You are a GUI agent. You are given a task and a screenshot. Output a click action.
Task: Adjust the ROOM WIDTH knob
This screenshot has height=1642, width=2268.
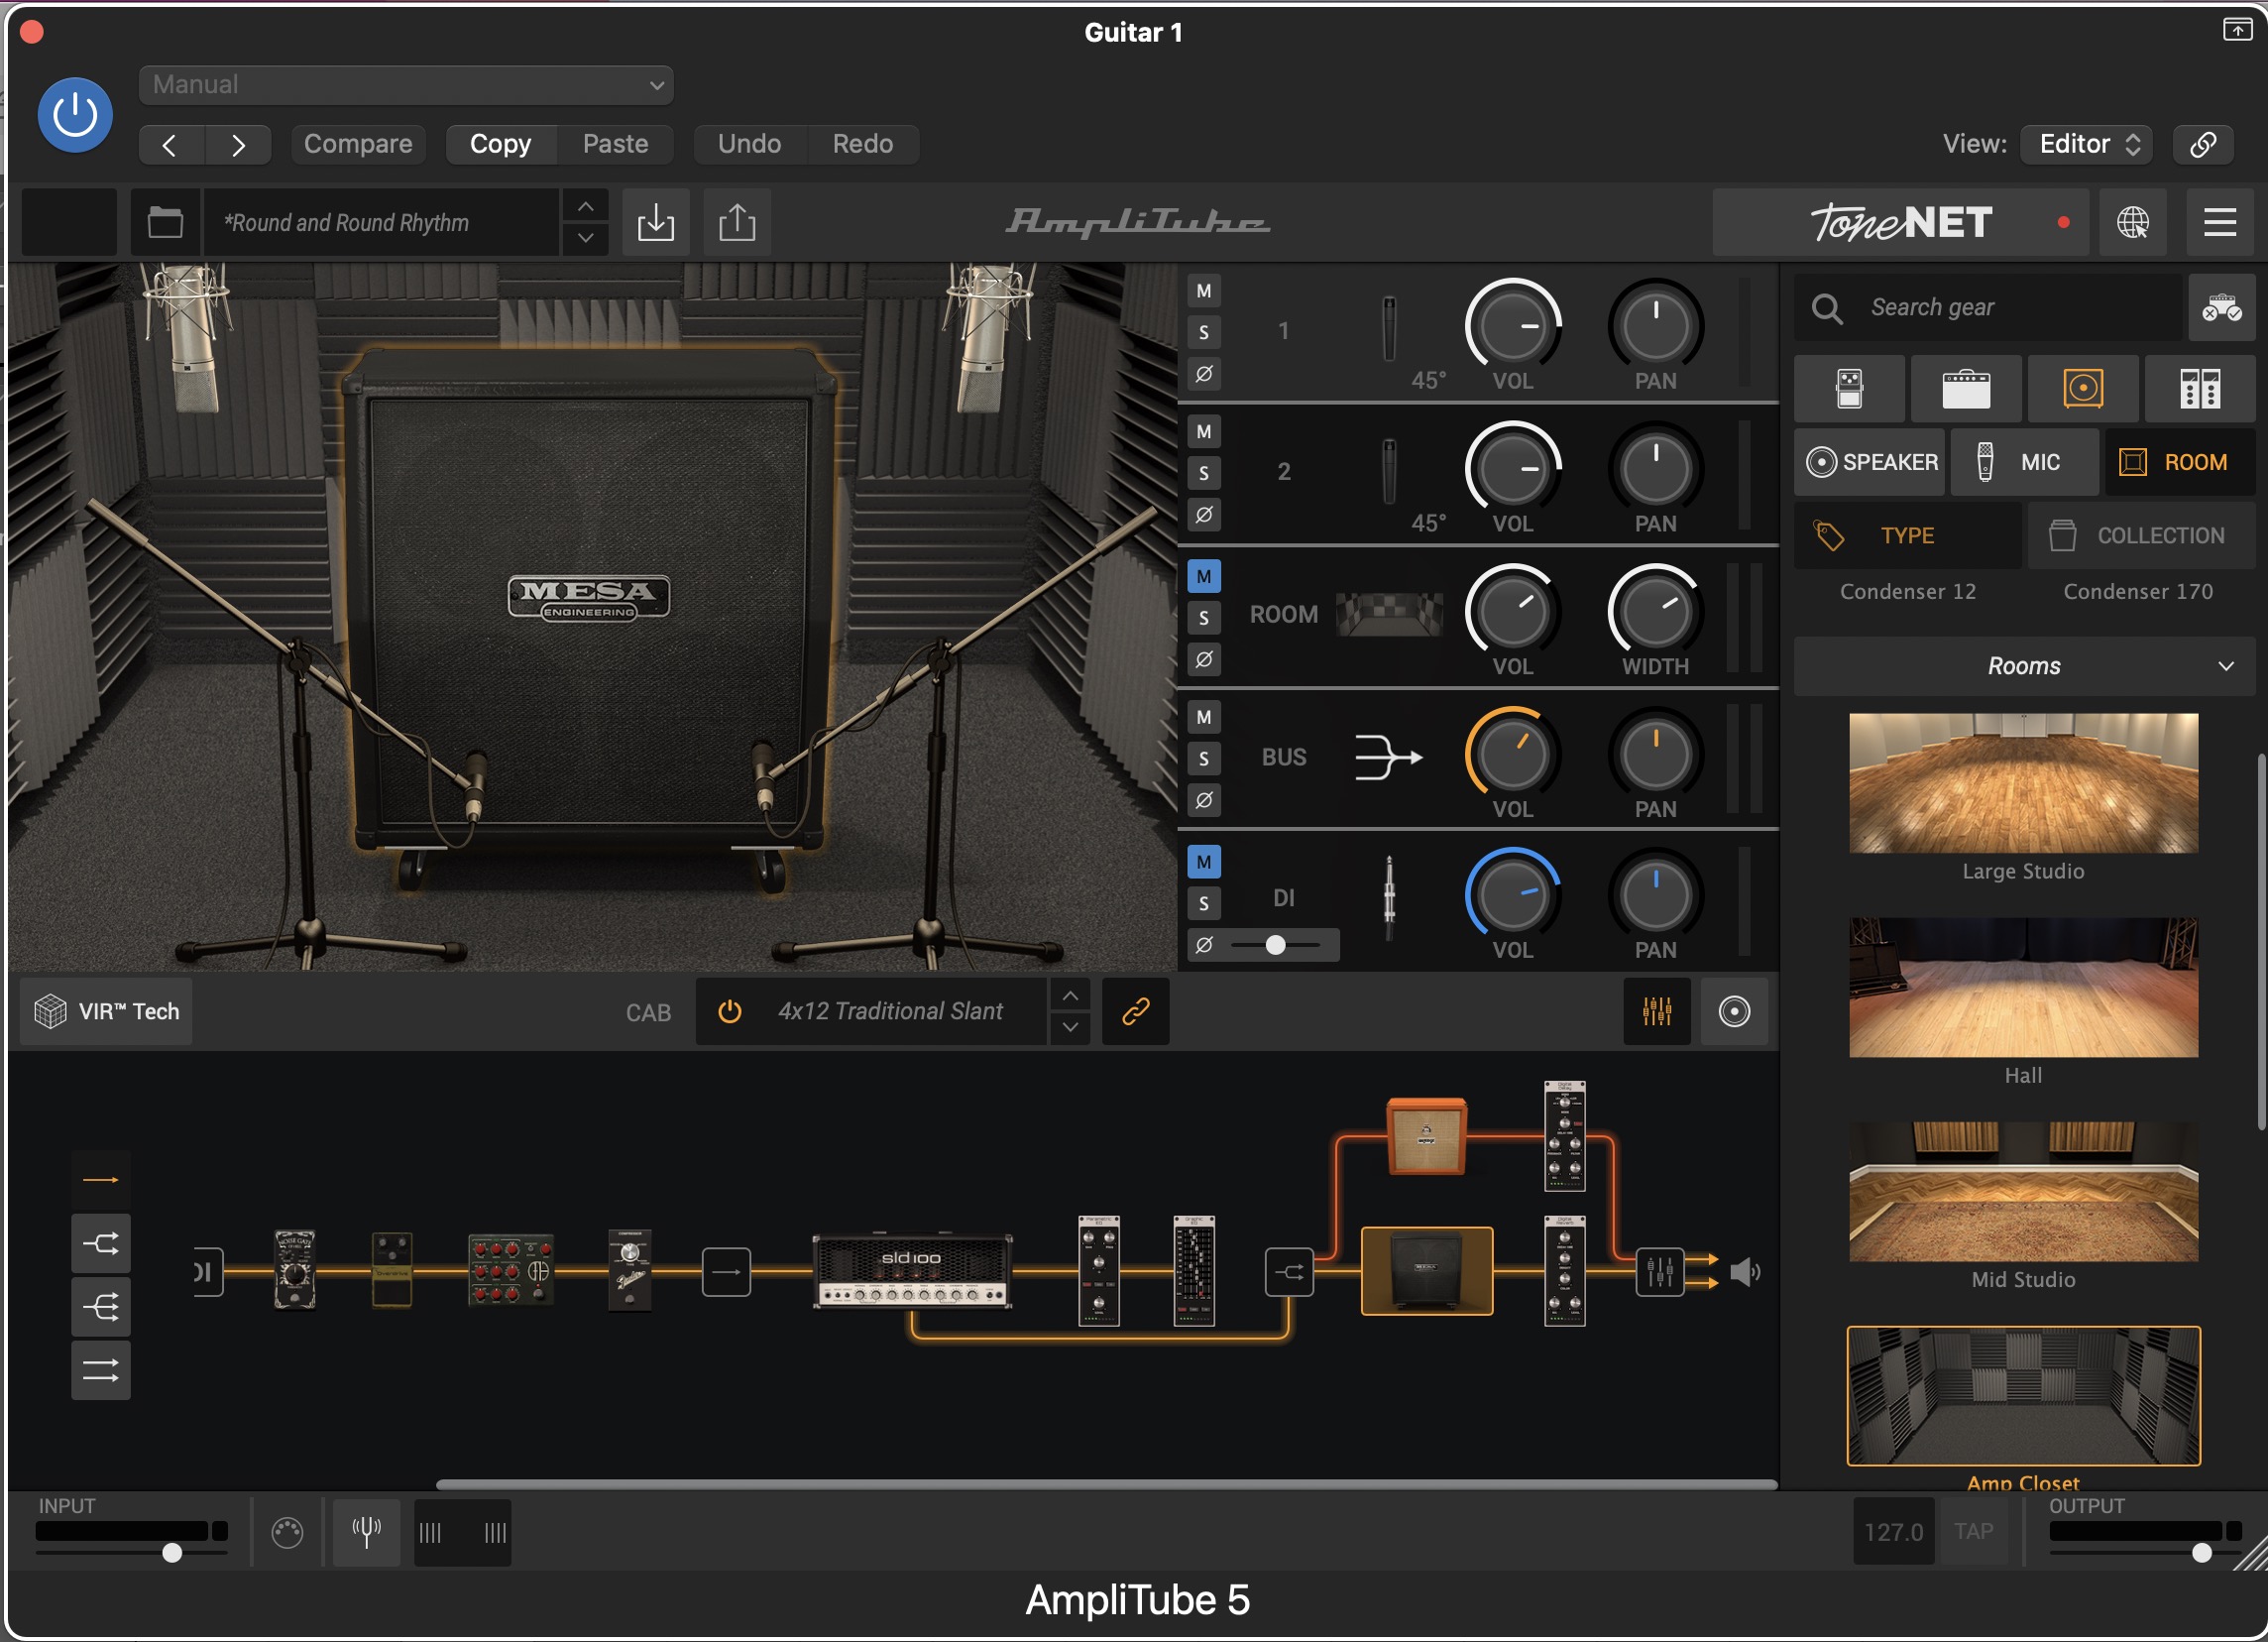[1655, 611]
